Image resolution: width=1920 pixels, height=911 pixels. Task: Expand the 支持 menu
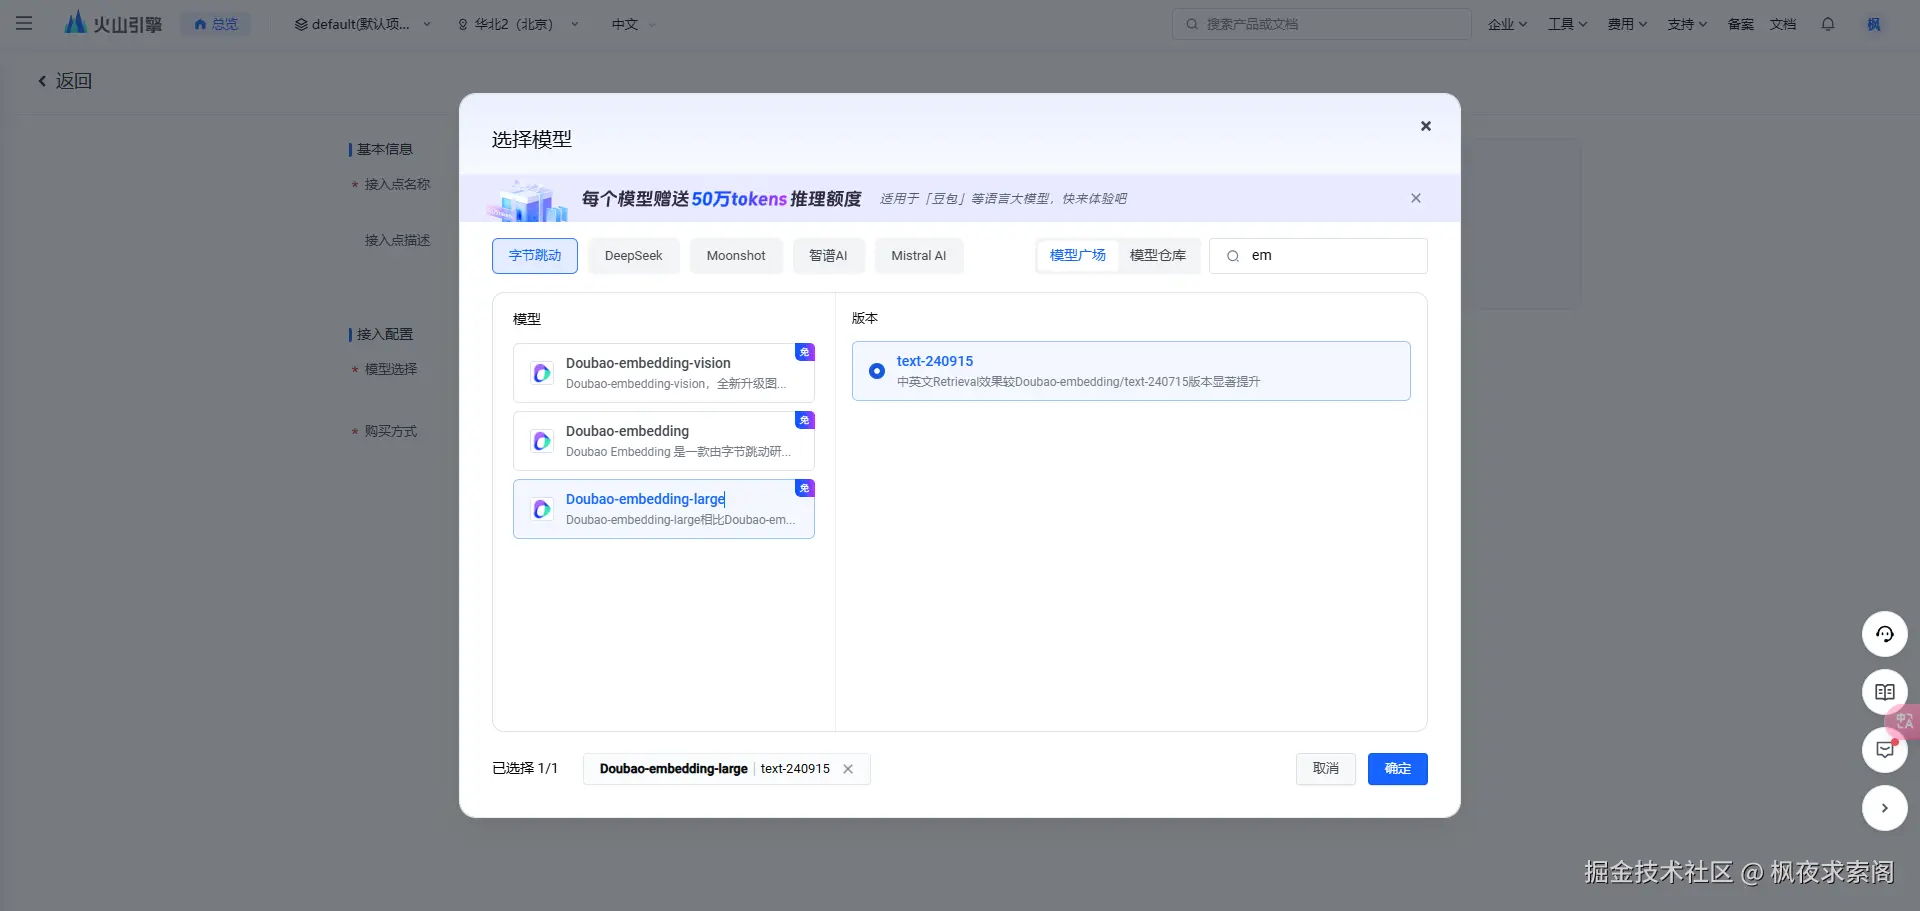1687,24
